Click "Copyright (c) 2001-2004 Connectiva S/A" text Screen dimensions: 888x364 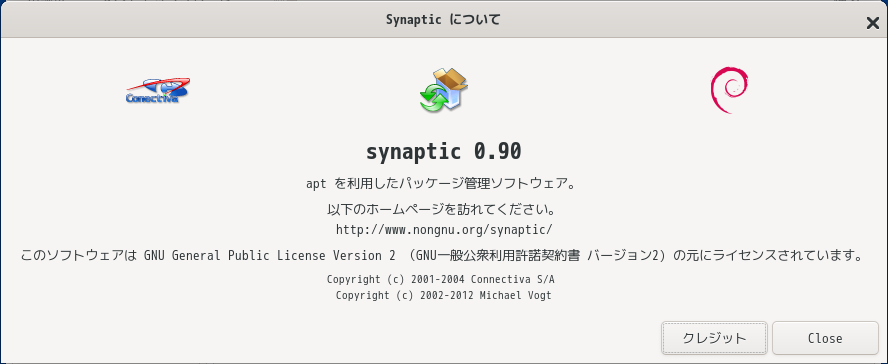click(x=441, y=279)
